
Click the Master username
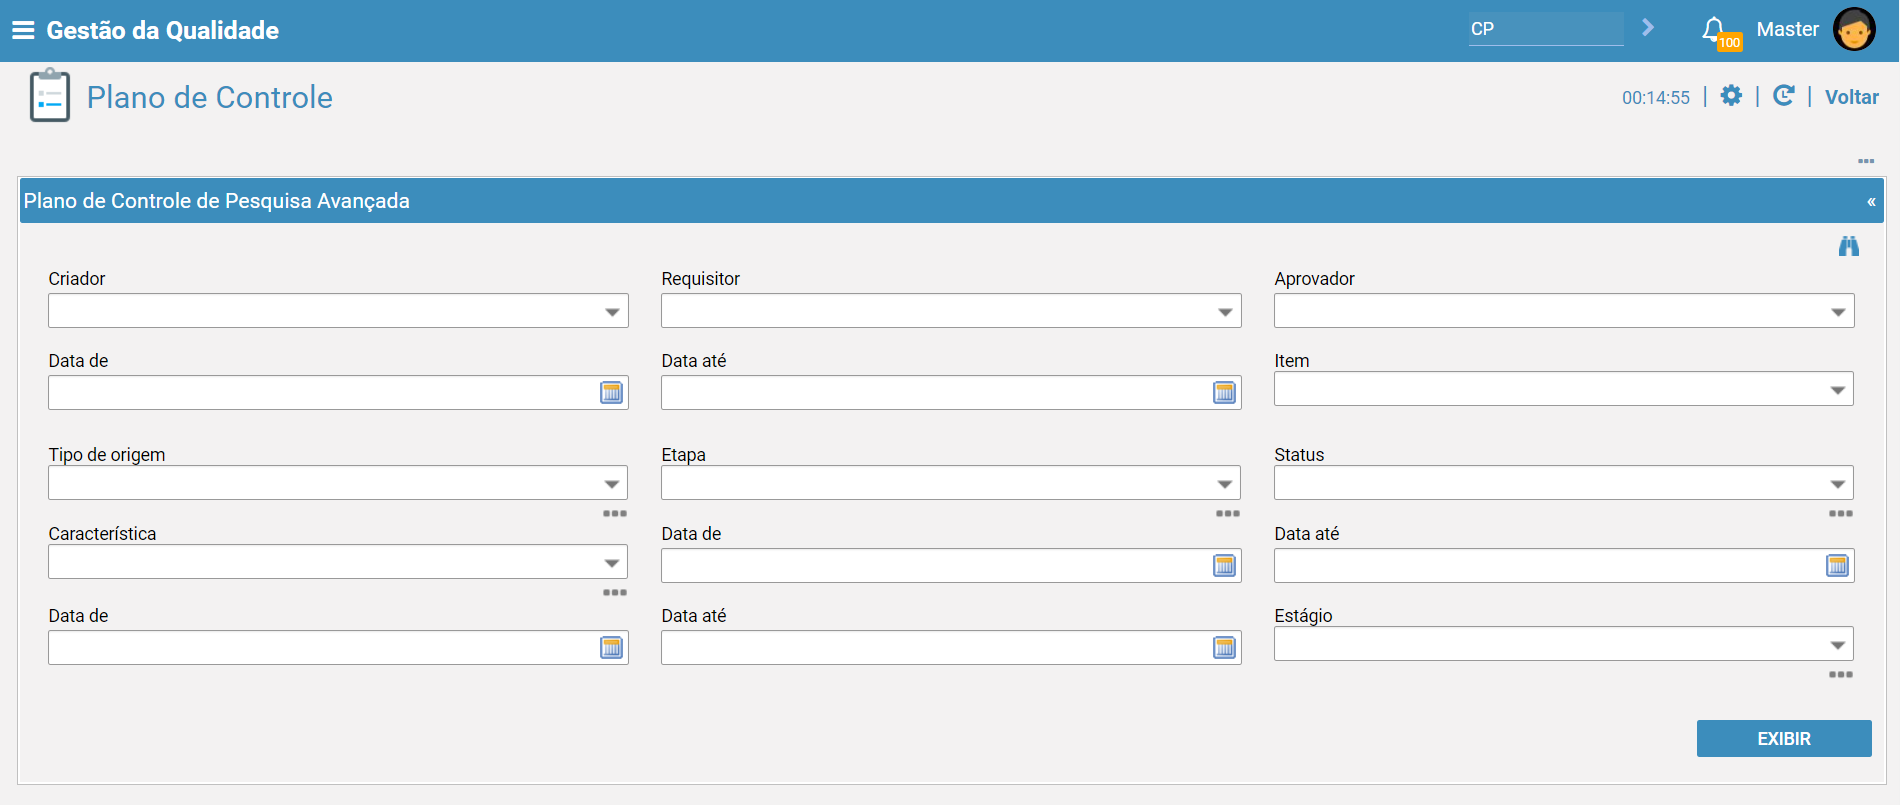[1788, 29]
